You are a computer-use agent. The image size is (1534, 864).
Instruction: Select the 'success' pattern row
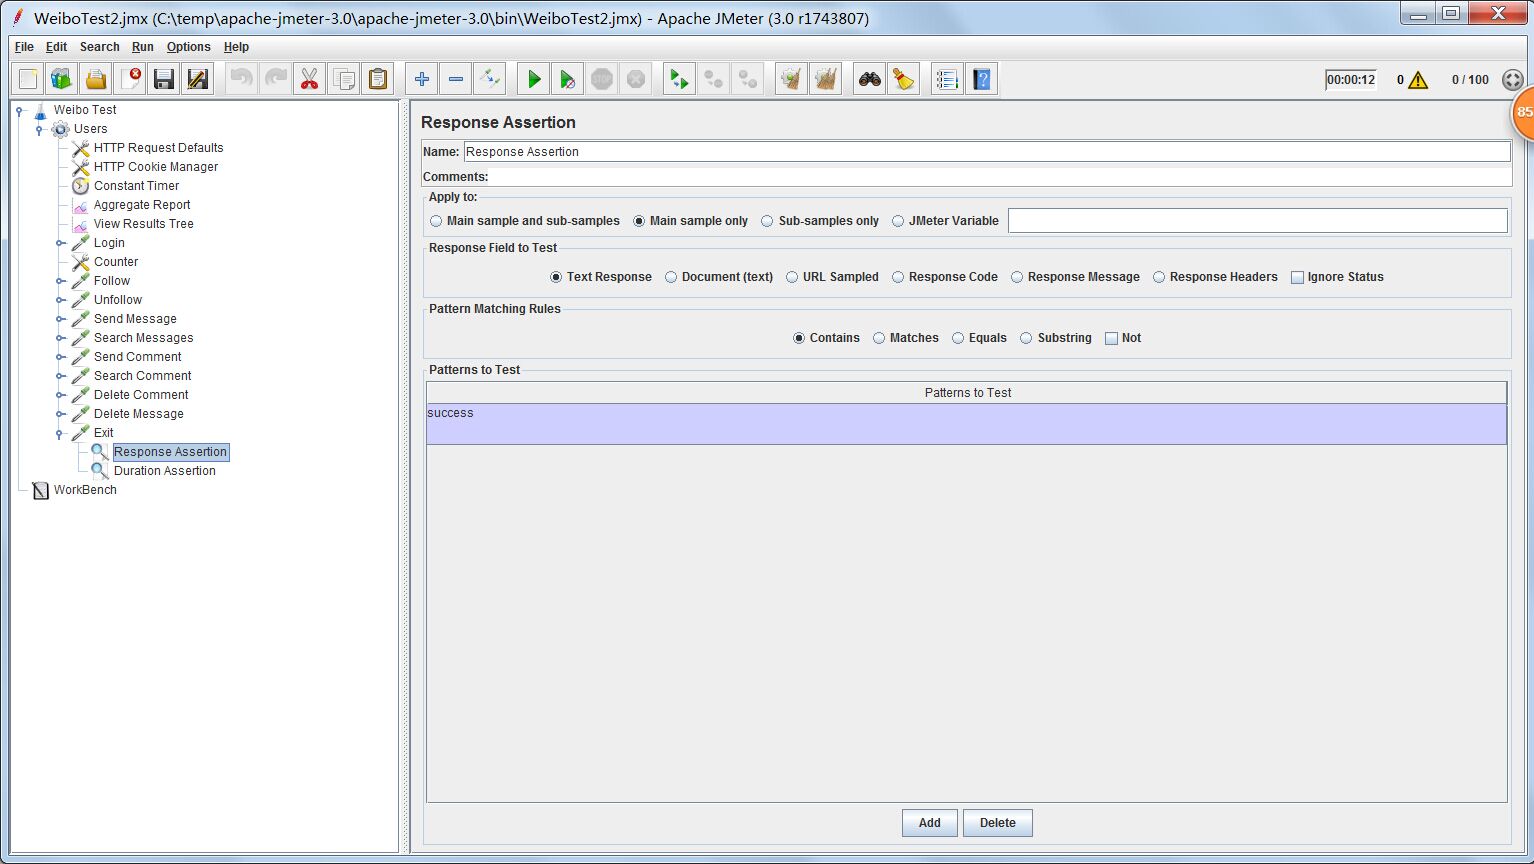coord(967,424)
